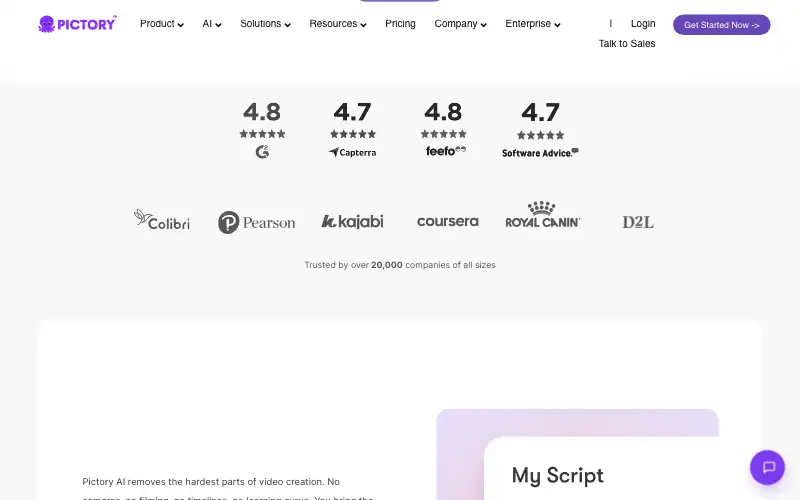Click the G2 logo under 4.8 rating
800x500 pixels.
pos(262,152)
